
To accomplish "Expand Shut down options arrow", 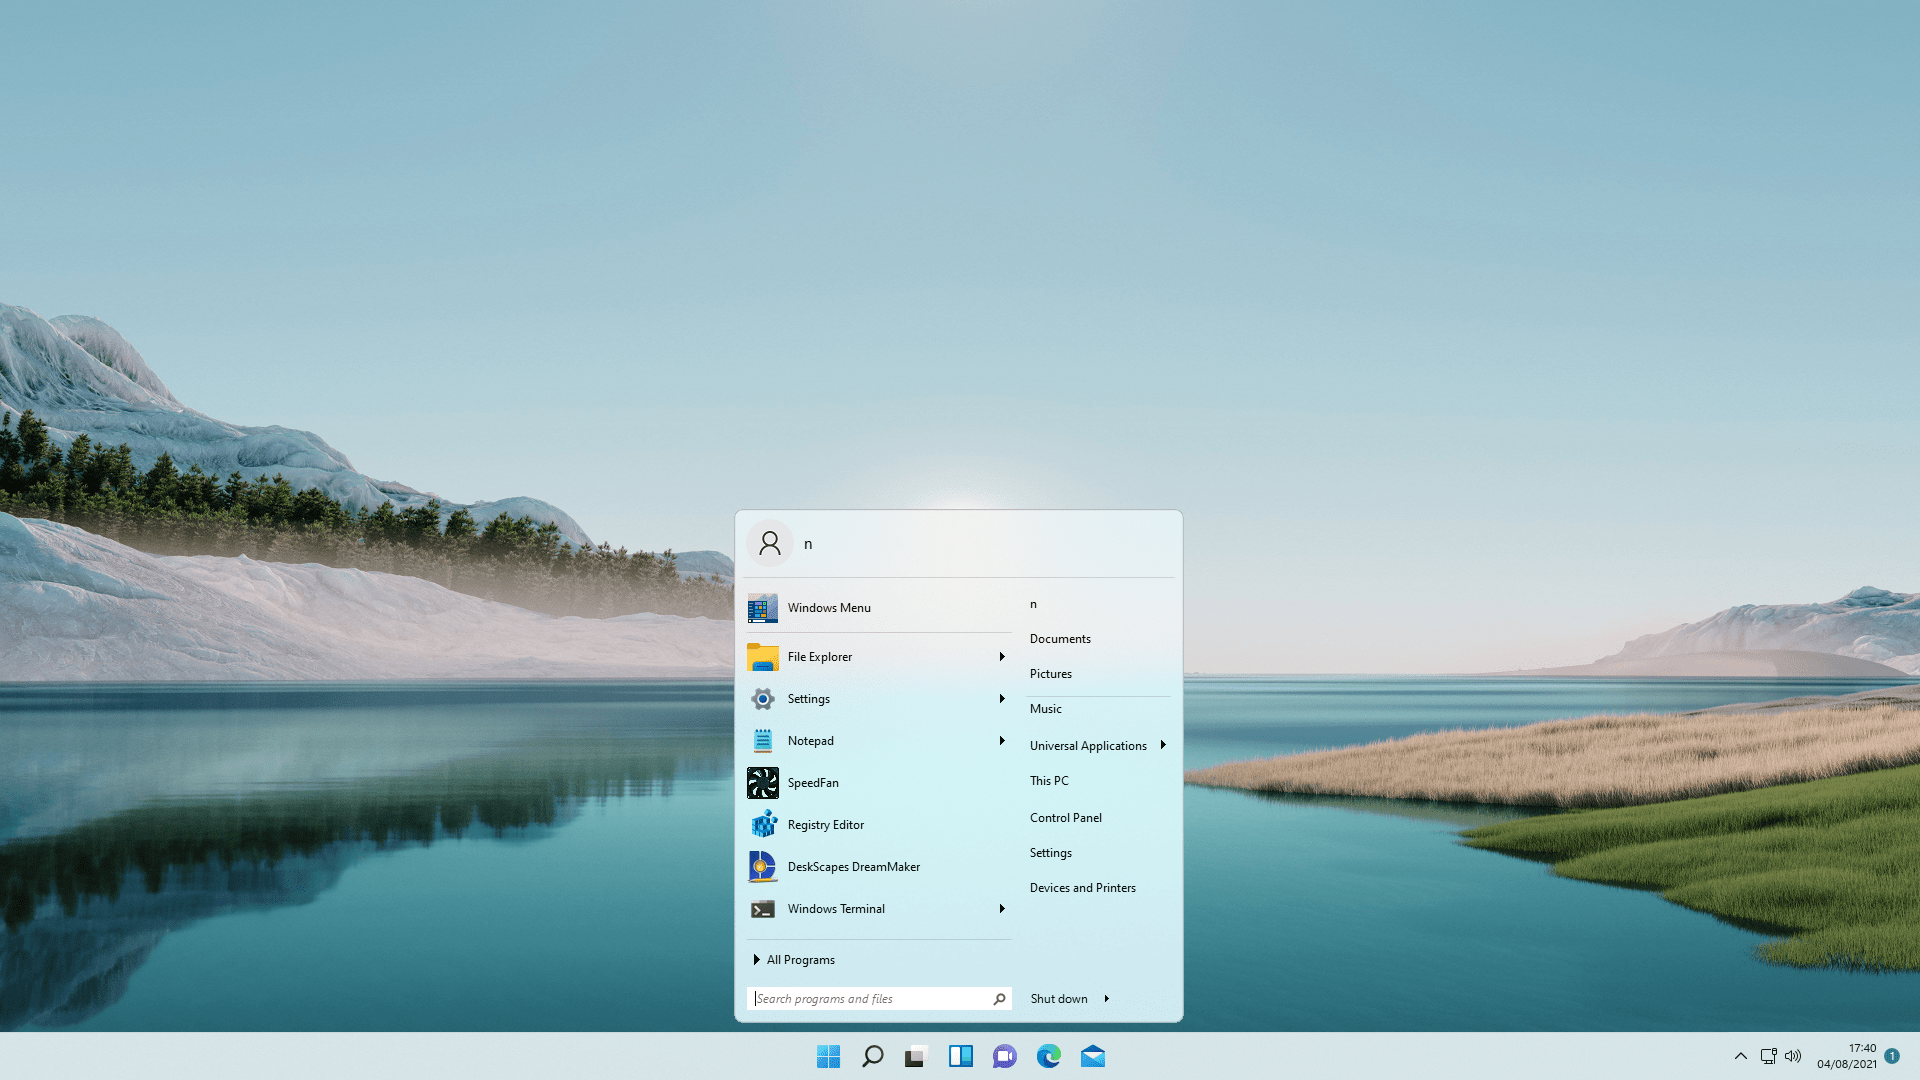I will 1106,998.
